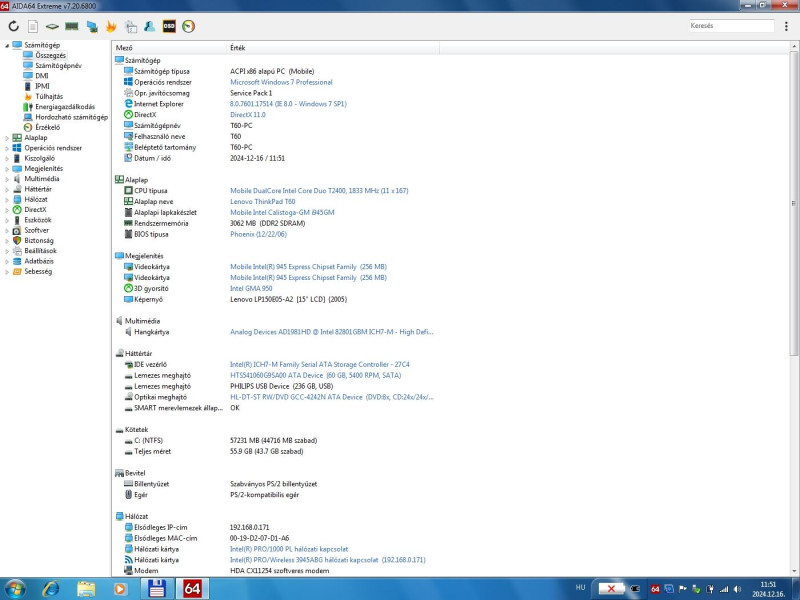The width and height of the screenshot is (800, 600).
Task: Select Biztonság in the left tree
Action: click(x=39, y=240)
